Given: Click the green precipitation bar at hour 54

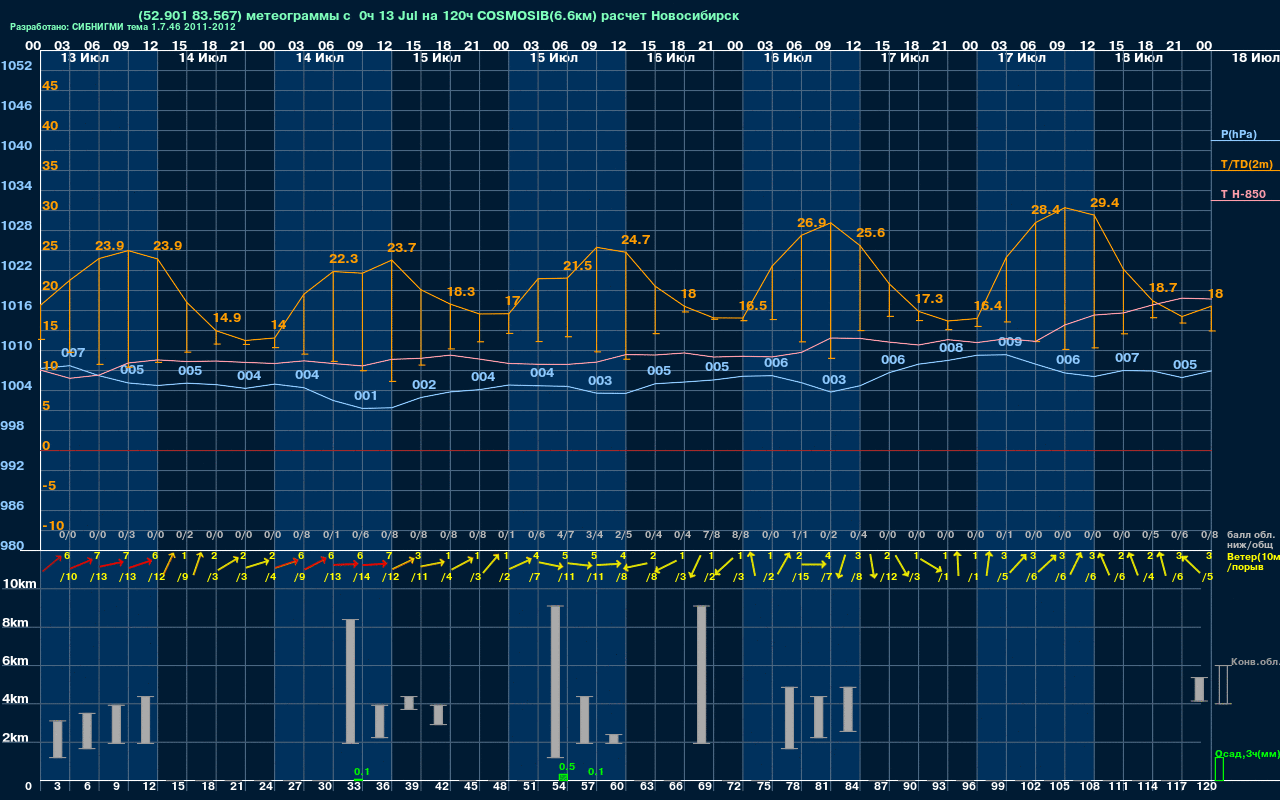Looking at the screenshot, I should (x=563, y=777).
